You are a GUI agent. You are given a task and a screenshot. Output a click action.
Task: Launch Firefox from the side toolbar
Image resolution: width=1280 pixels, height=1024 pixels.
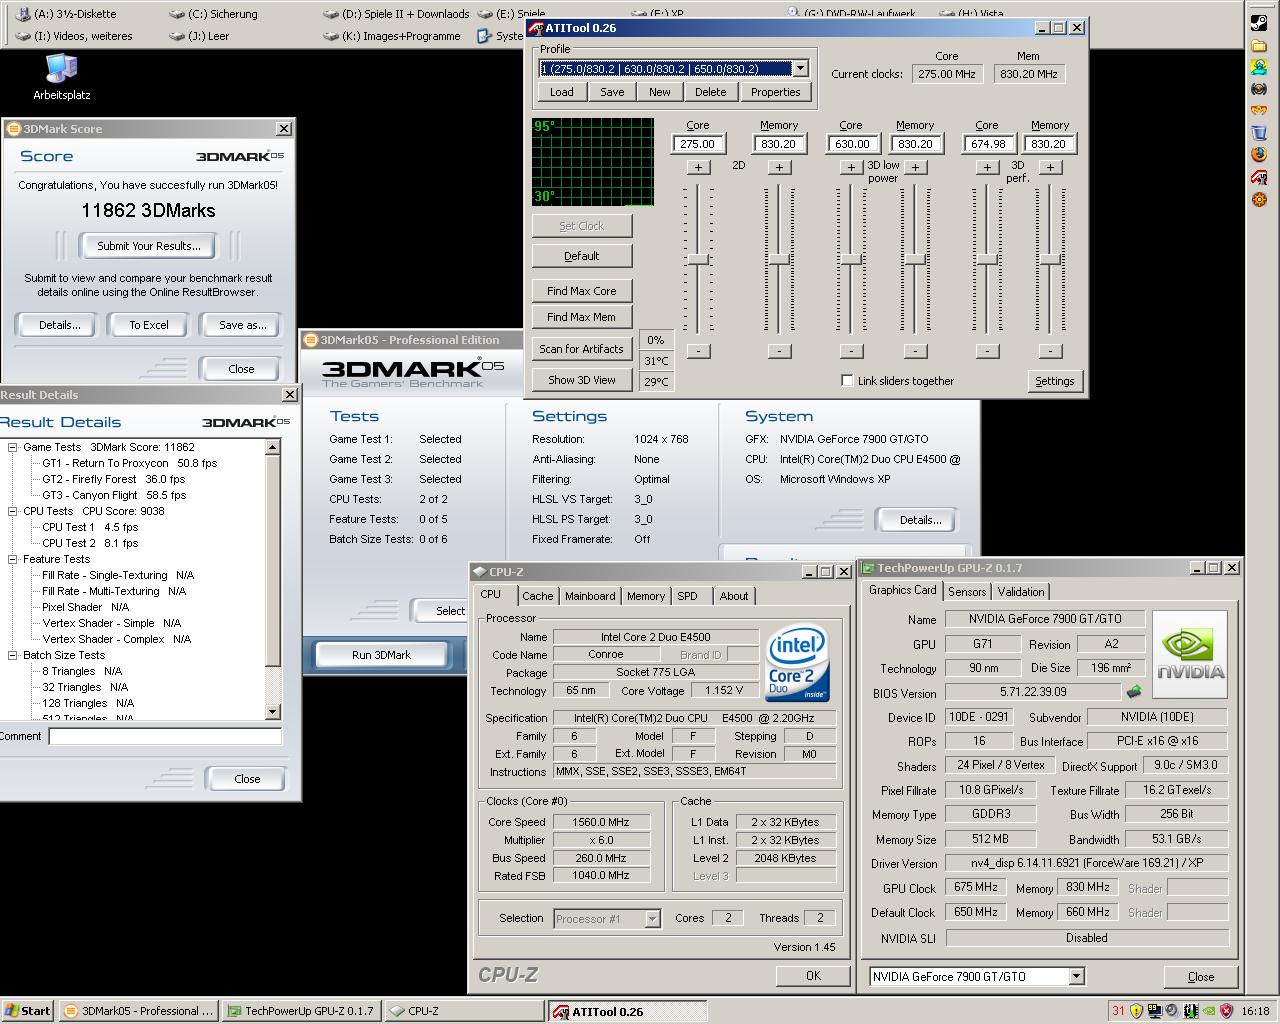pyautogui.click(x=1259, y=154)
